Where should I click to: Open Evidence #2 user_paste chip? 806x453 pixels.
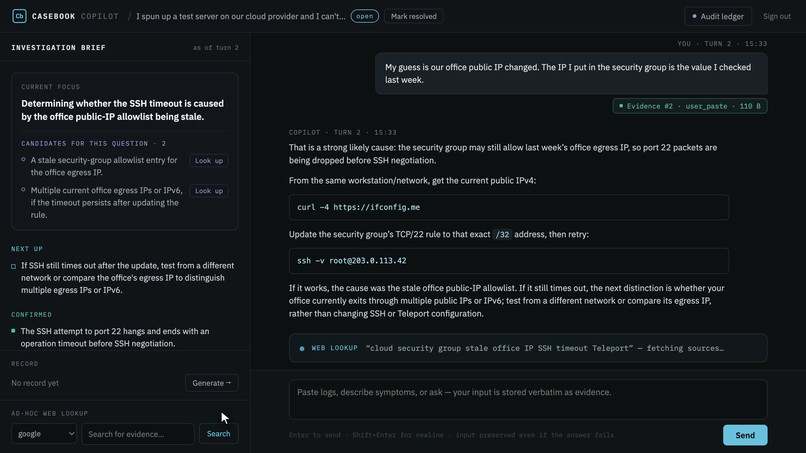tap(690, 106)
